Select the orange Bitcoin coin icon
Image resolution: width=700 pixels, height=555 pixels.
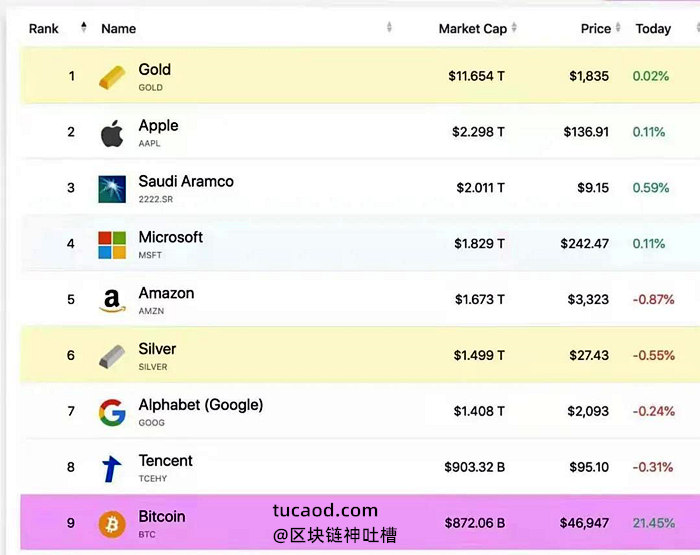click(x=112, y=524)
